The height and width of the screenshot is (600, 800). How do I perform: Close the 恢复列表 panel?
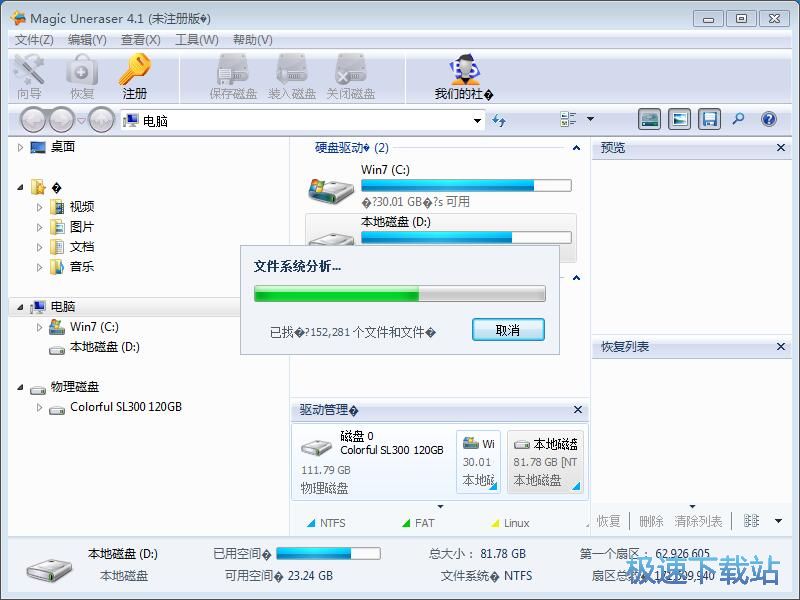(781, 346)
